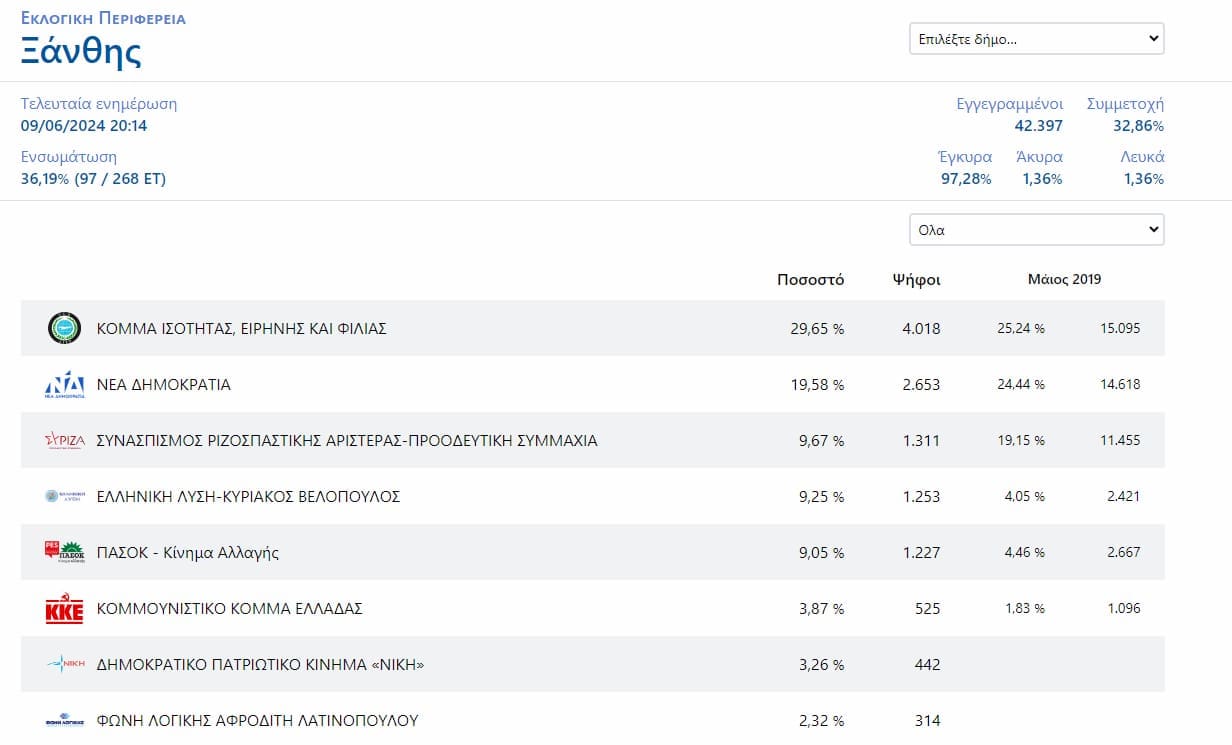Click the 1.311 votes cell
This screenshot has height=745, width=1232.
[x=921, y=440]
